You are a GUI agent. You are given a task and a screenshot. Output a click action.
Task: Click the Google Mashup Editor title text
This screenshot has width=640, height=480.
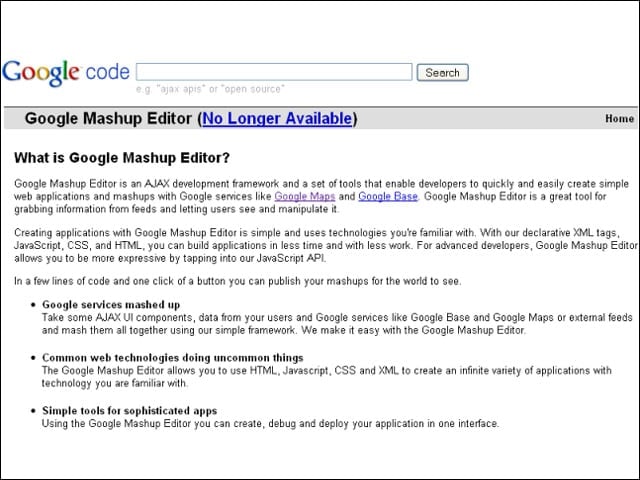[108, 118]
